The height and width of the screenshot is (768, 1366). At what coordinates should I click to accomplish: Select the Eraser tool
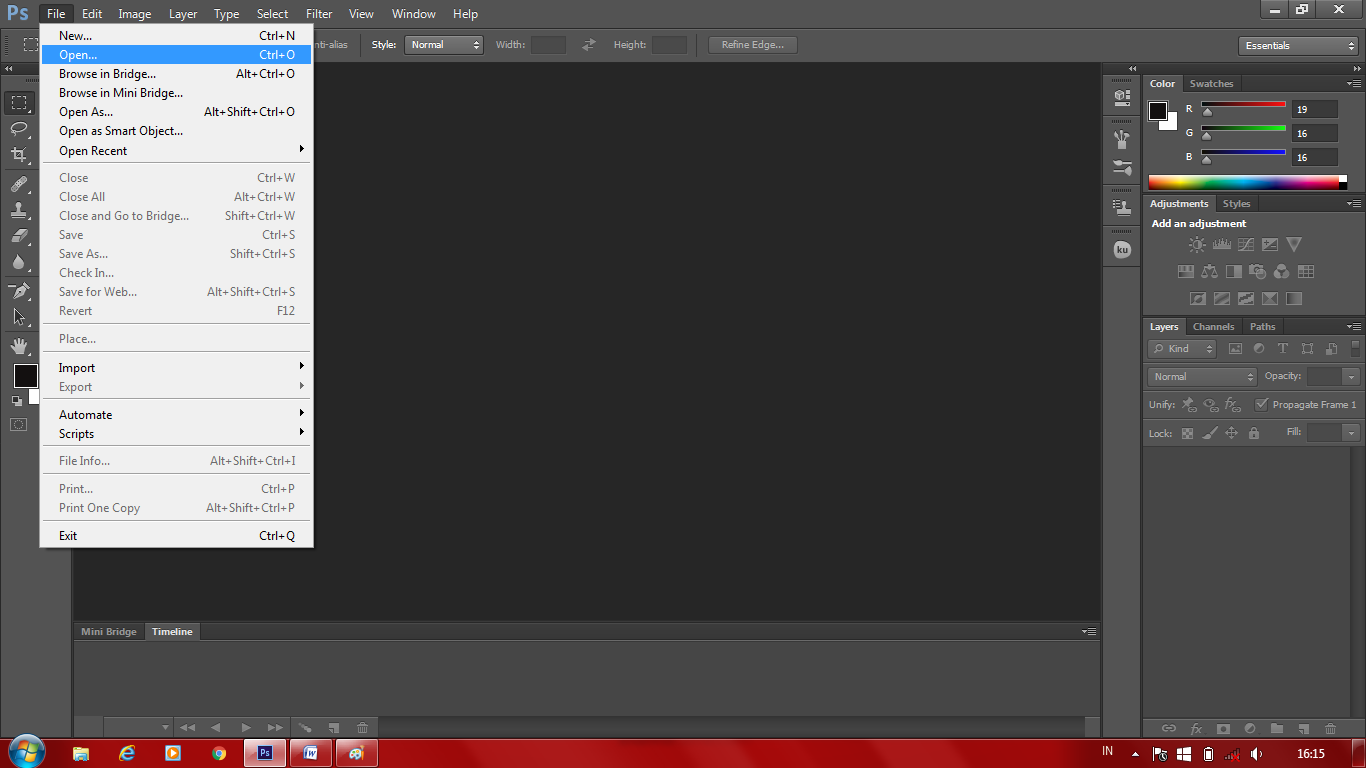coord(19,236)
